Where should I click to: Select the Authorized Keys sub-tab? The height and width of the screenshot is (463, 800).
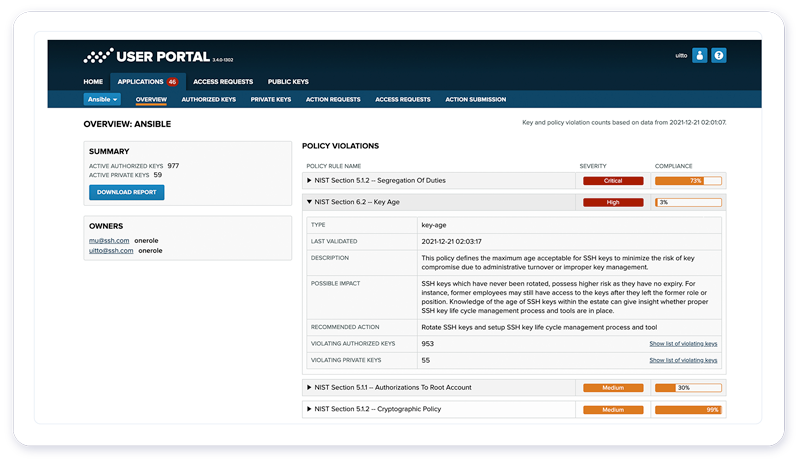208,100
